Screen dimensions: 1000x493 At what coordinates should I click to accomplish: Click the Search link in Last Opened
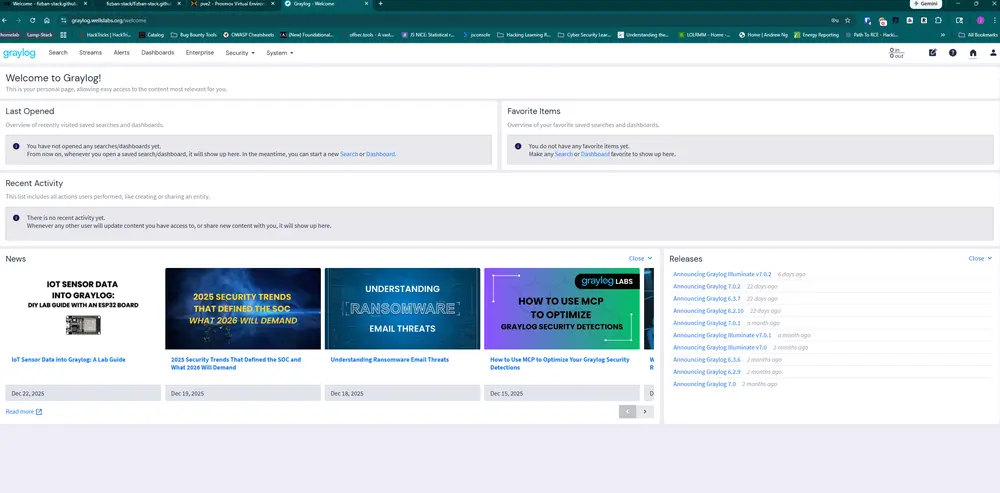pyautogui.click(x=349, y=154)
